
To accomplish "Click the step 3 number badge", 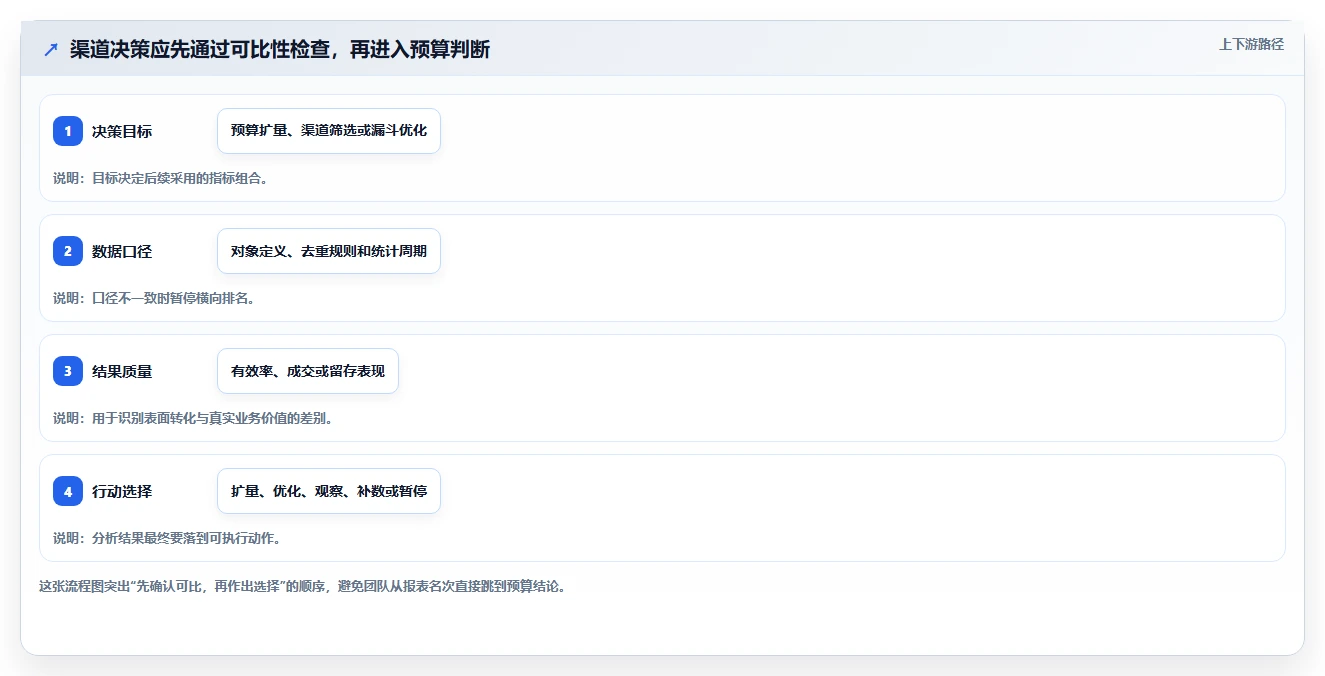I will click(68, 371).
